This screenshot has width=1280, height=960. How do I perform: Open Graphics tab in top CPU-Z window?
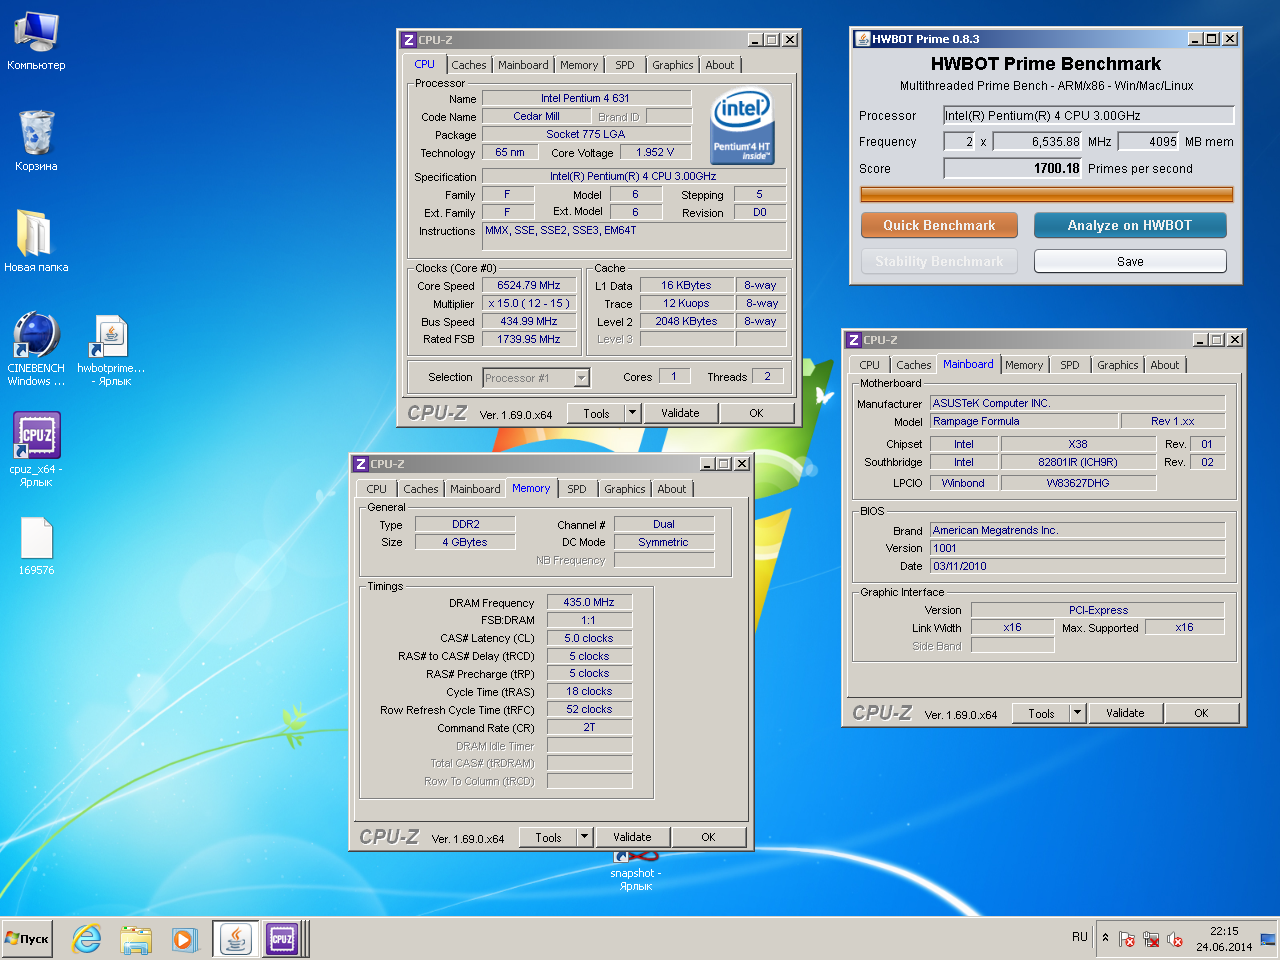pyautogui.click(x=673, y=65)
